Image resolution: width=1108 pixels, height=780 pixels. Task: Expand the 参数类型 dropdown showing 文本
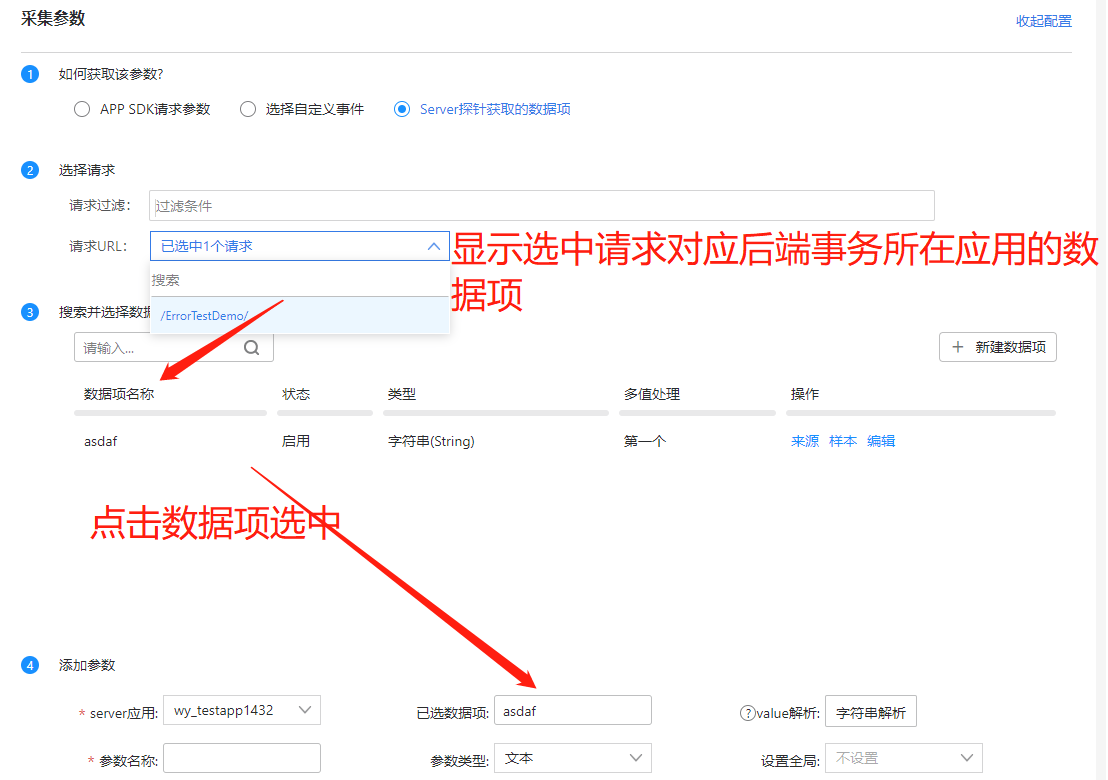click(x=572, y=759)
